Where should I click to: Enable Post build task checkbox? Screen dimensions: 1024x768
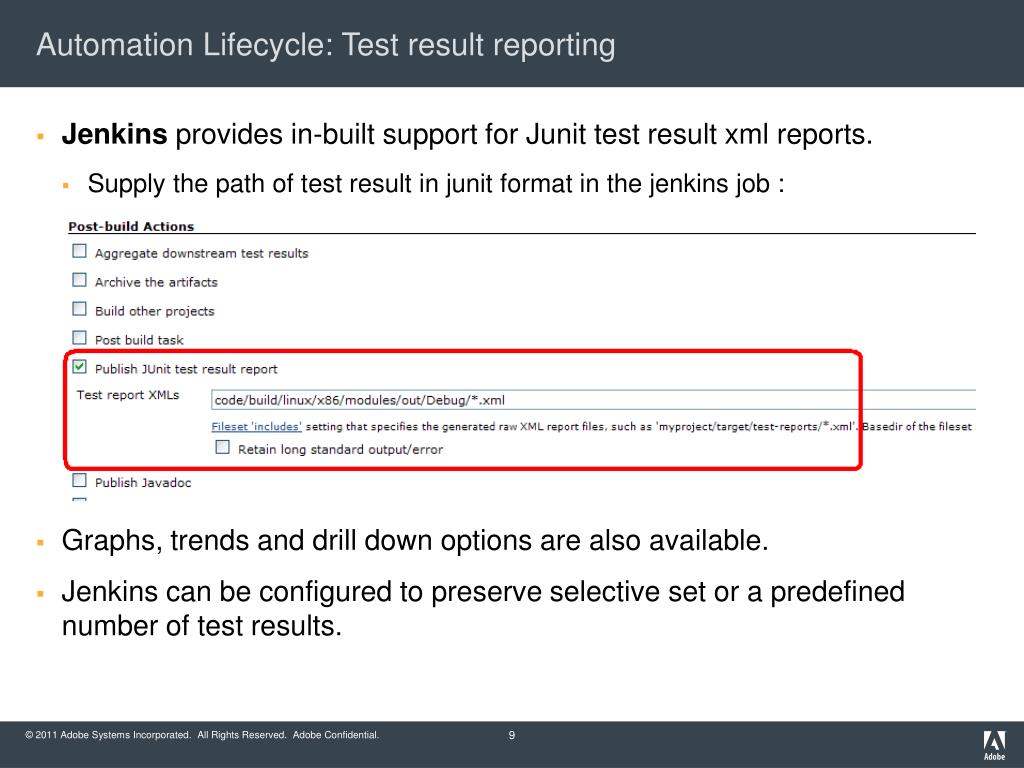[79, 338]
